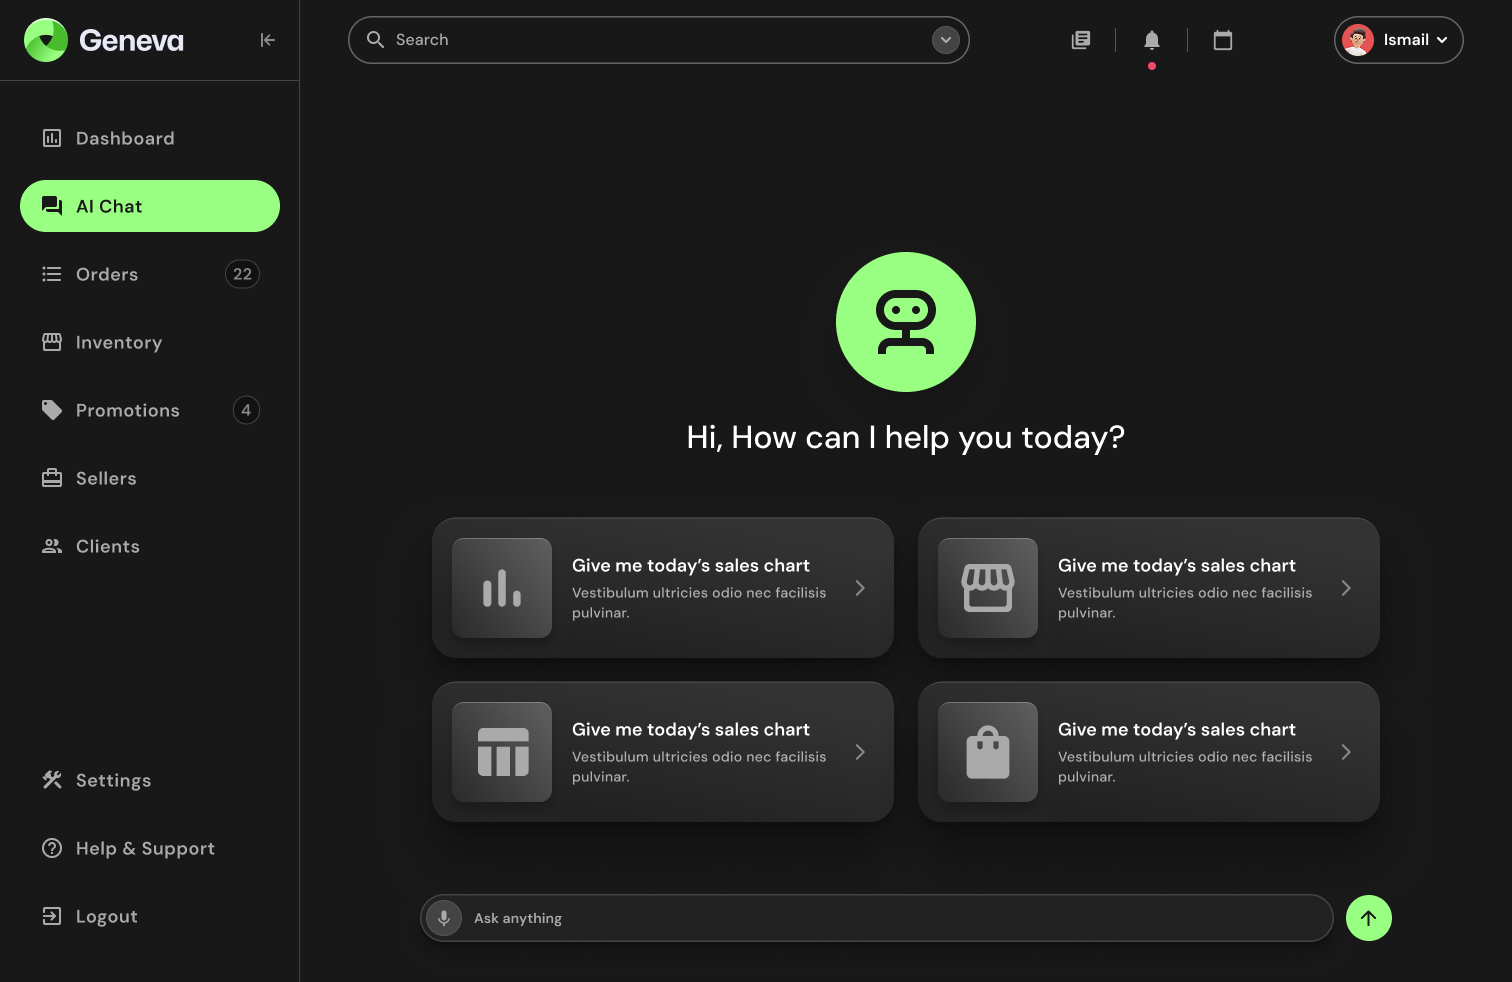The height and width of the screenshot is (982, 1512).
Task: Open the notifications bell
Action: click(1151, 39)
